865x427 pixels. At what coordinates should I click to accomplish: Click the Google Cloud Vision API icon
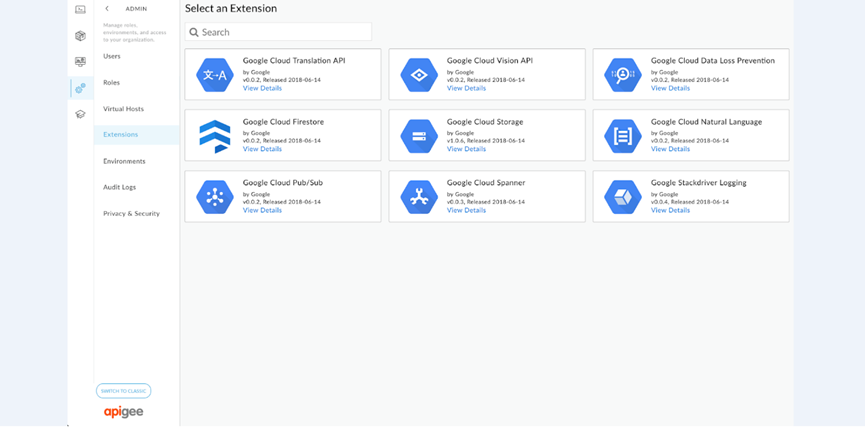[419, 75]
